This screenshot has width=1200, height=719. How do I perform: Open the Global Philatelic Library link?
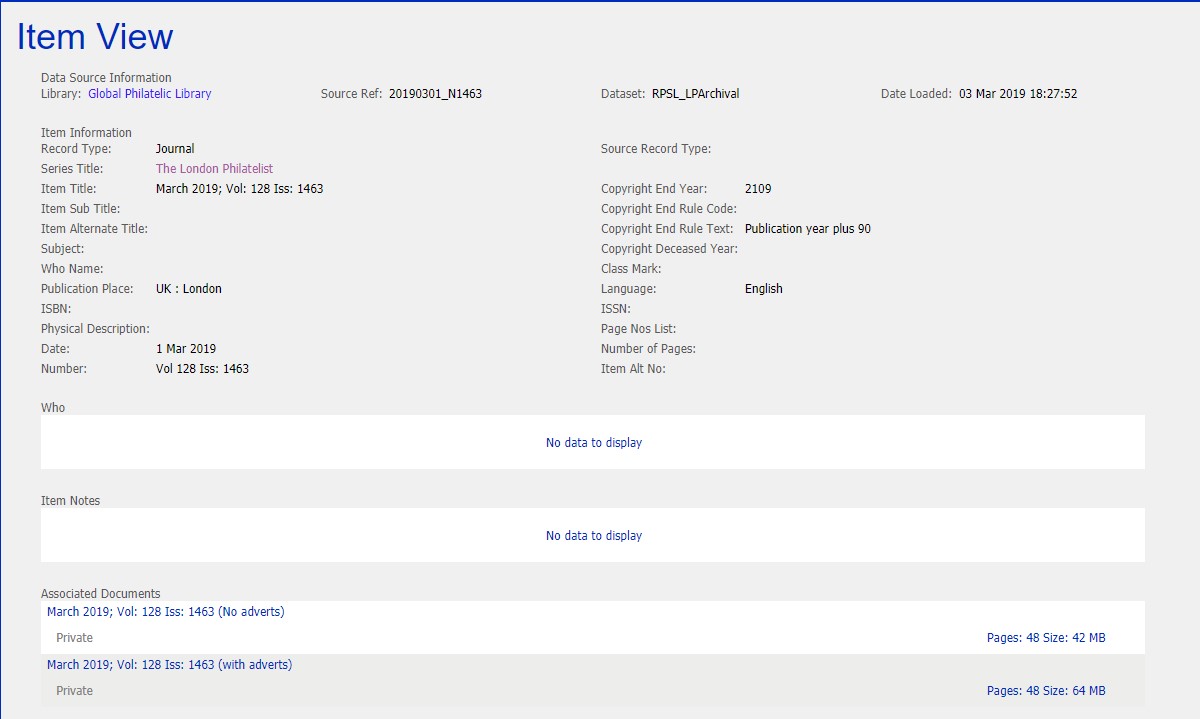(x=150, y=94)
